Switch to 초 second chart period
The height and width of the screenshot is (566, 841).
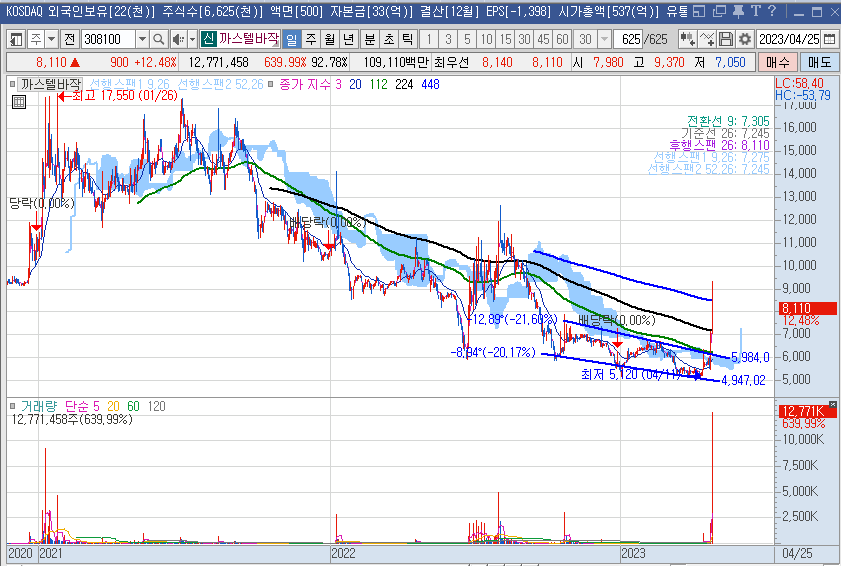pyautogui.click(x=389, y=39)
